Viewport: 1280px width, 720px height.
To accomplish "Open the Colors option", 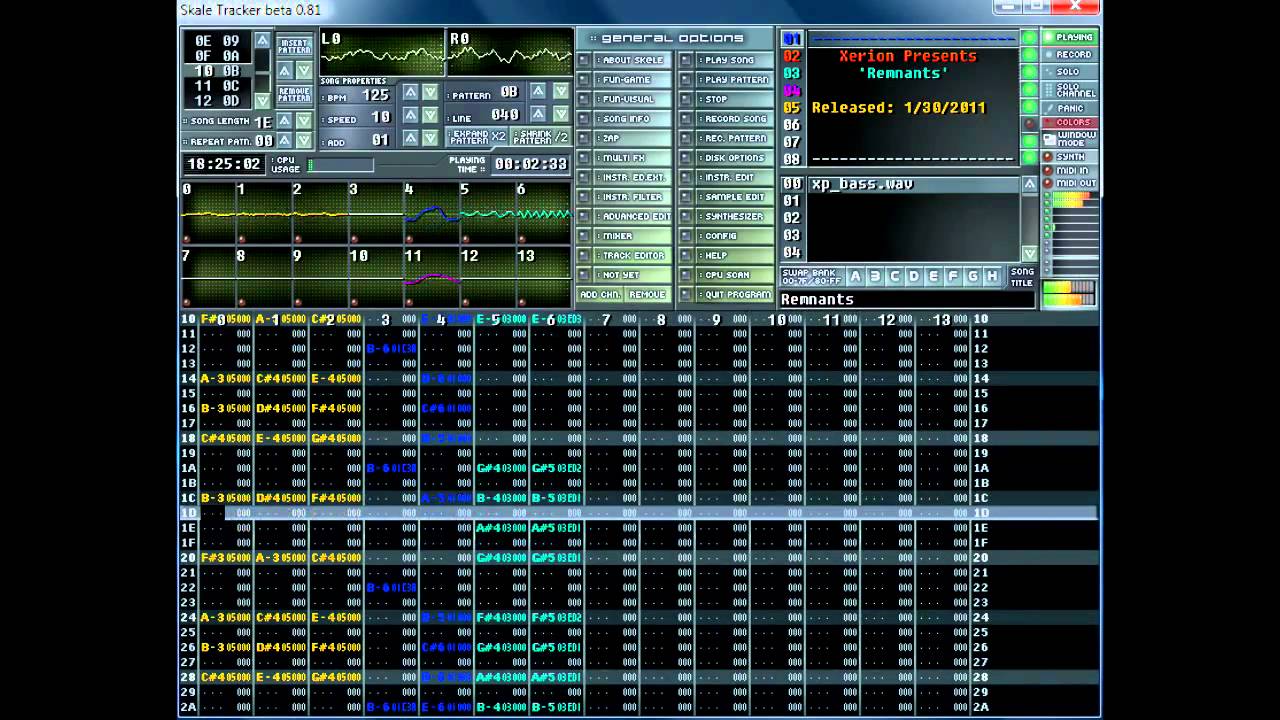I will coord(1069,123).
